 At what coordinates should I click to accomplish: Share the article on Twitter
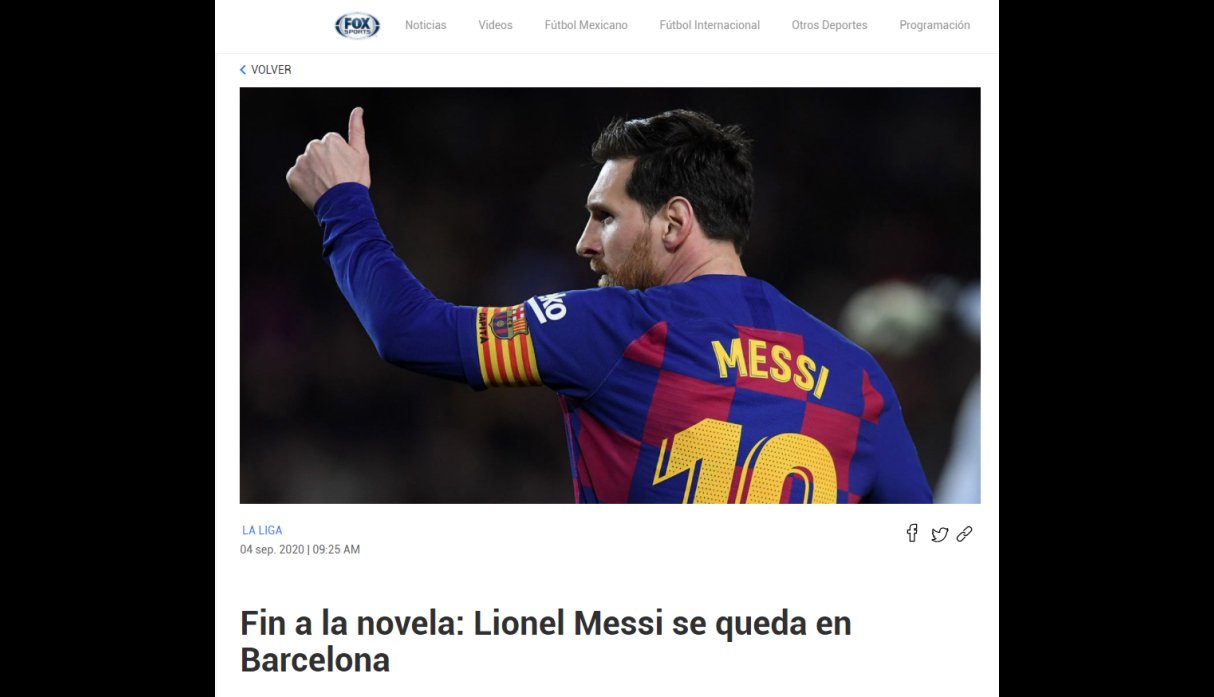939,534
